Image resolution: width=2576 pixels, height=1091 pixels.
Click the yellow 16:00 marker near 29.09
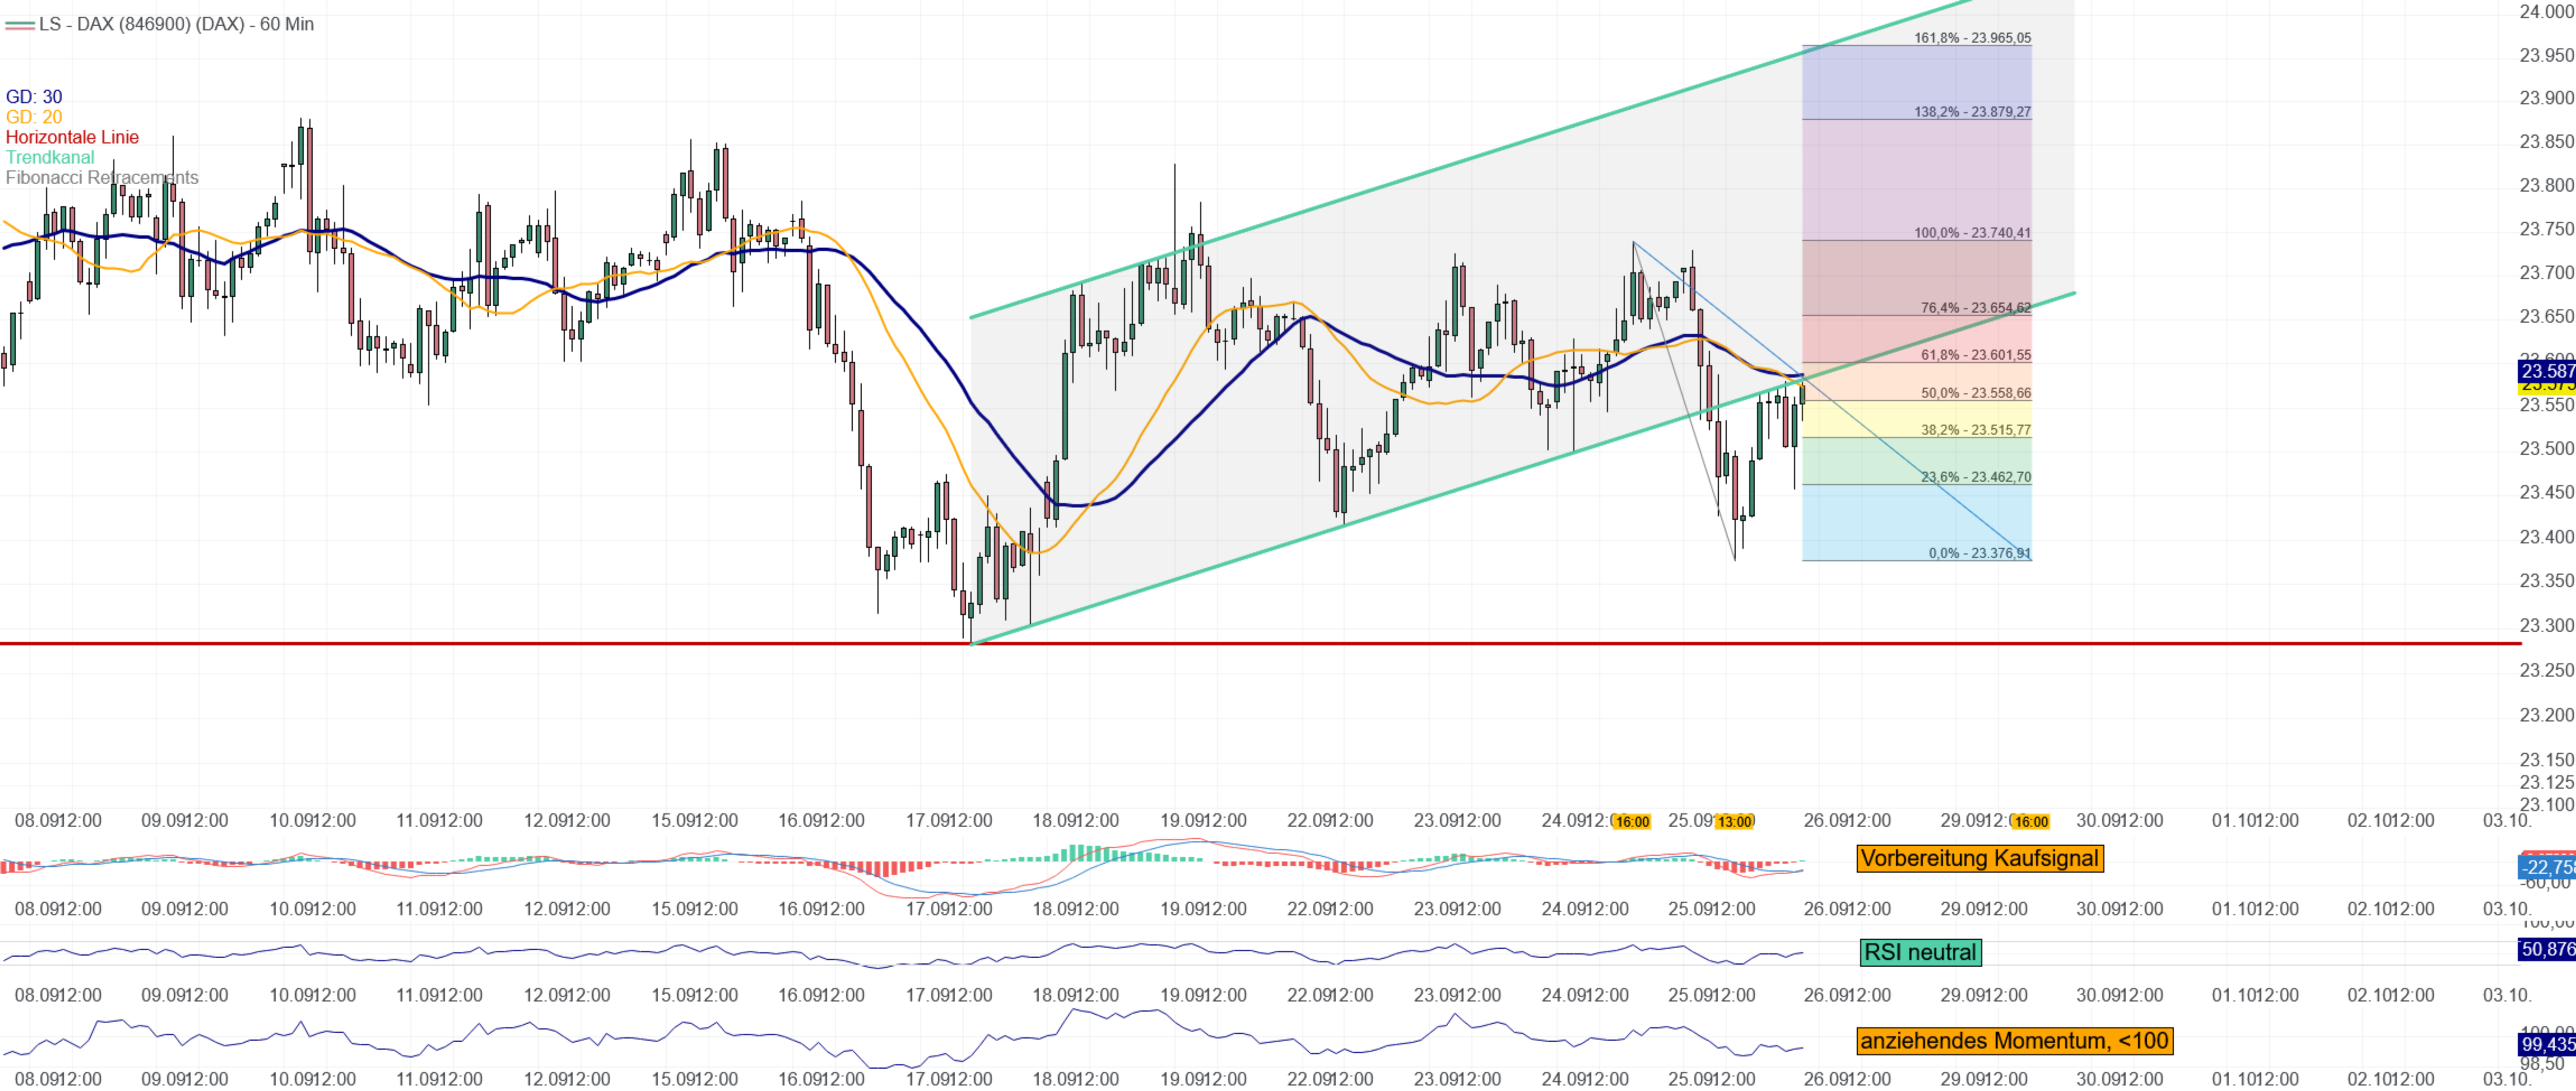(2031, 822)
